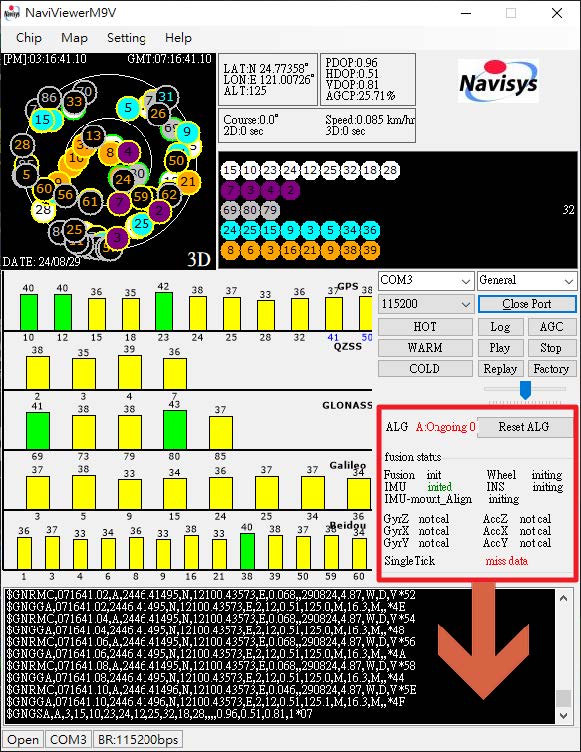Select gray GLONASS satellite 69 in list
This screenshot has height=752, width=581.
(x=230, y=210)
